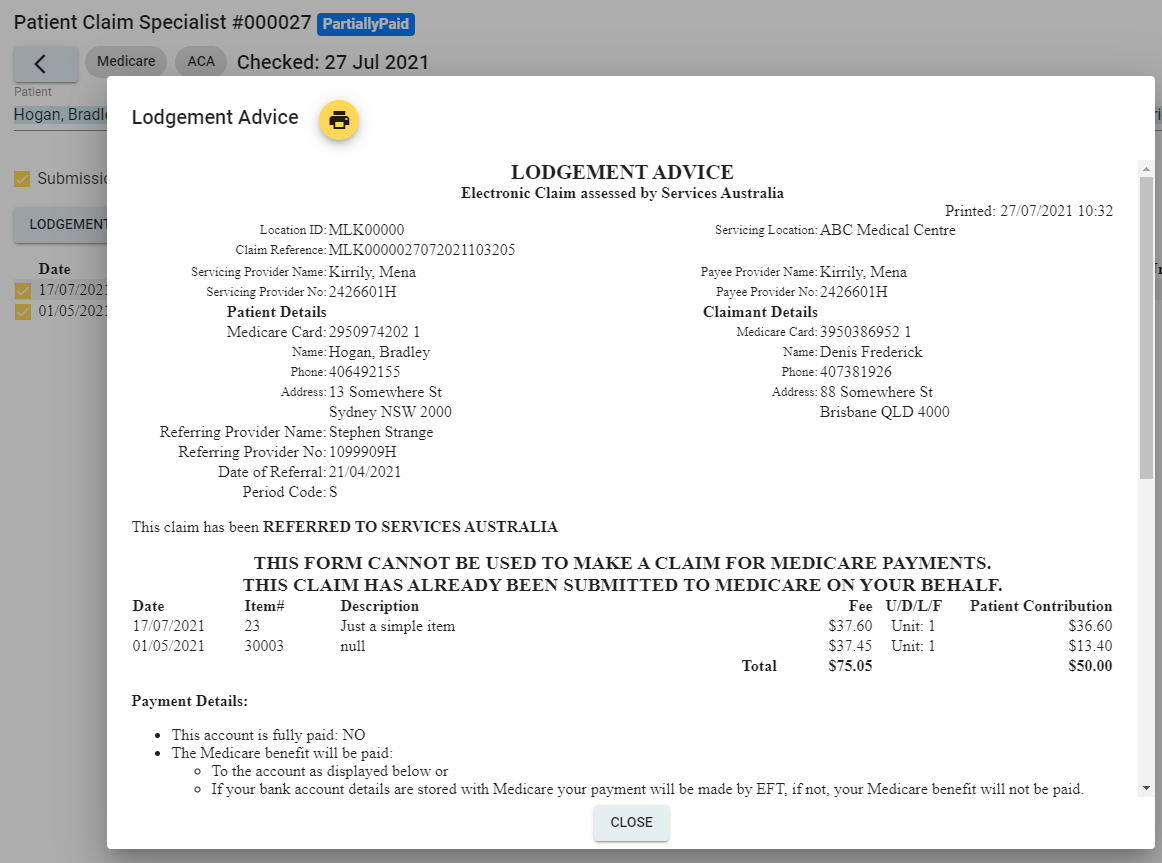
Task: Click total fee $75.05
Action: tap(850, 666)
